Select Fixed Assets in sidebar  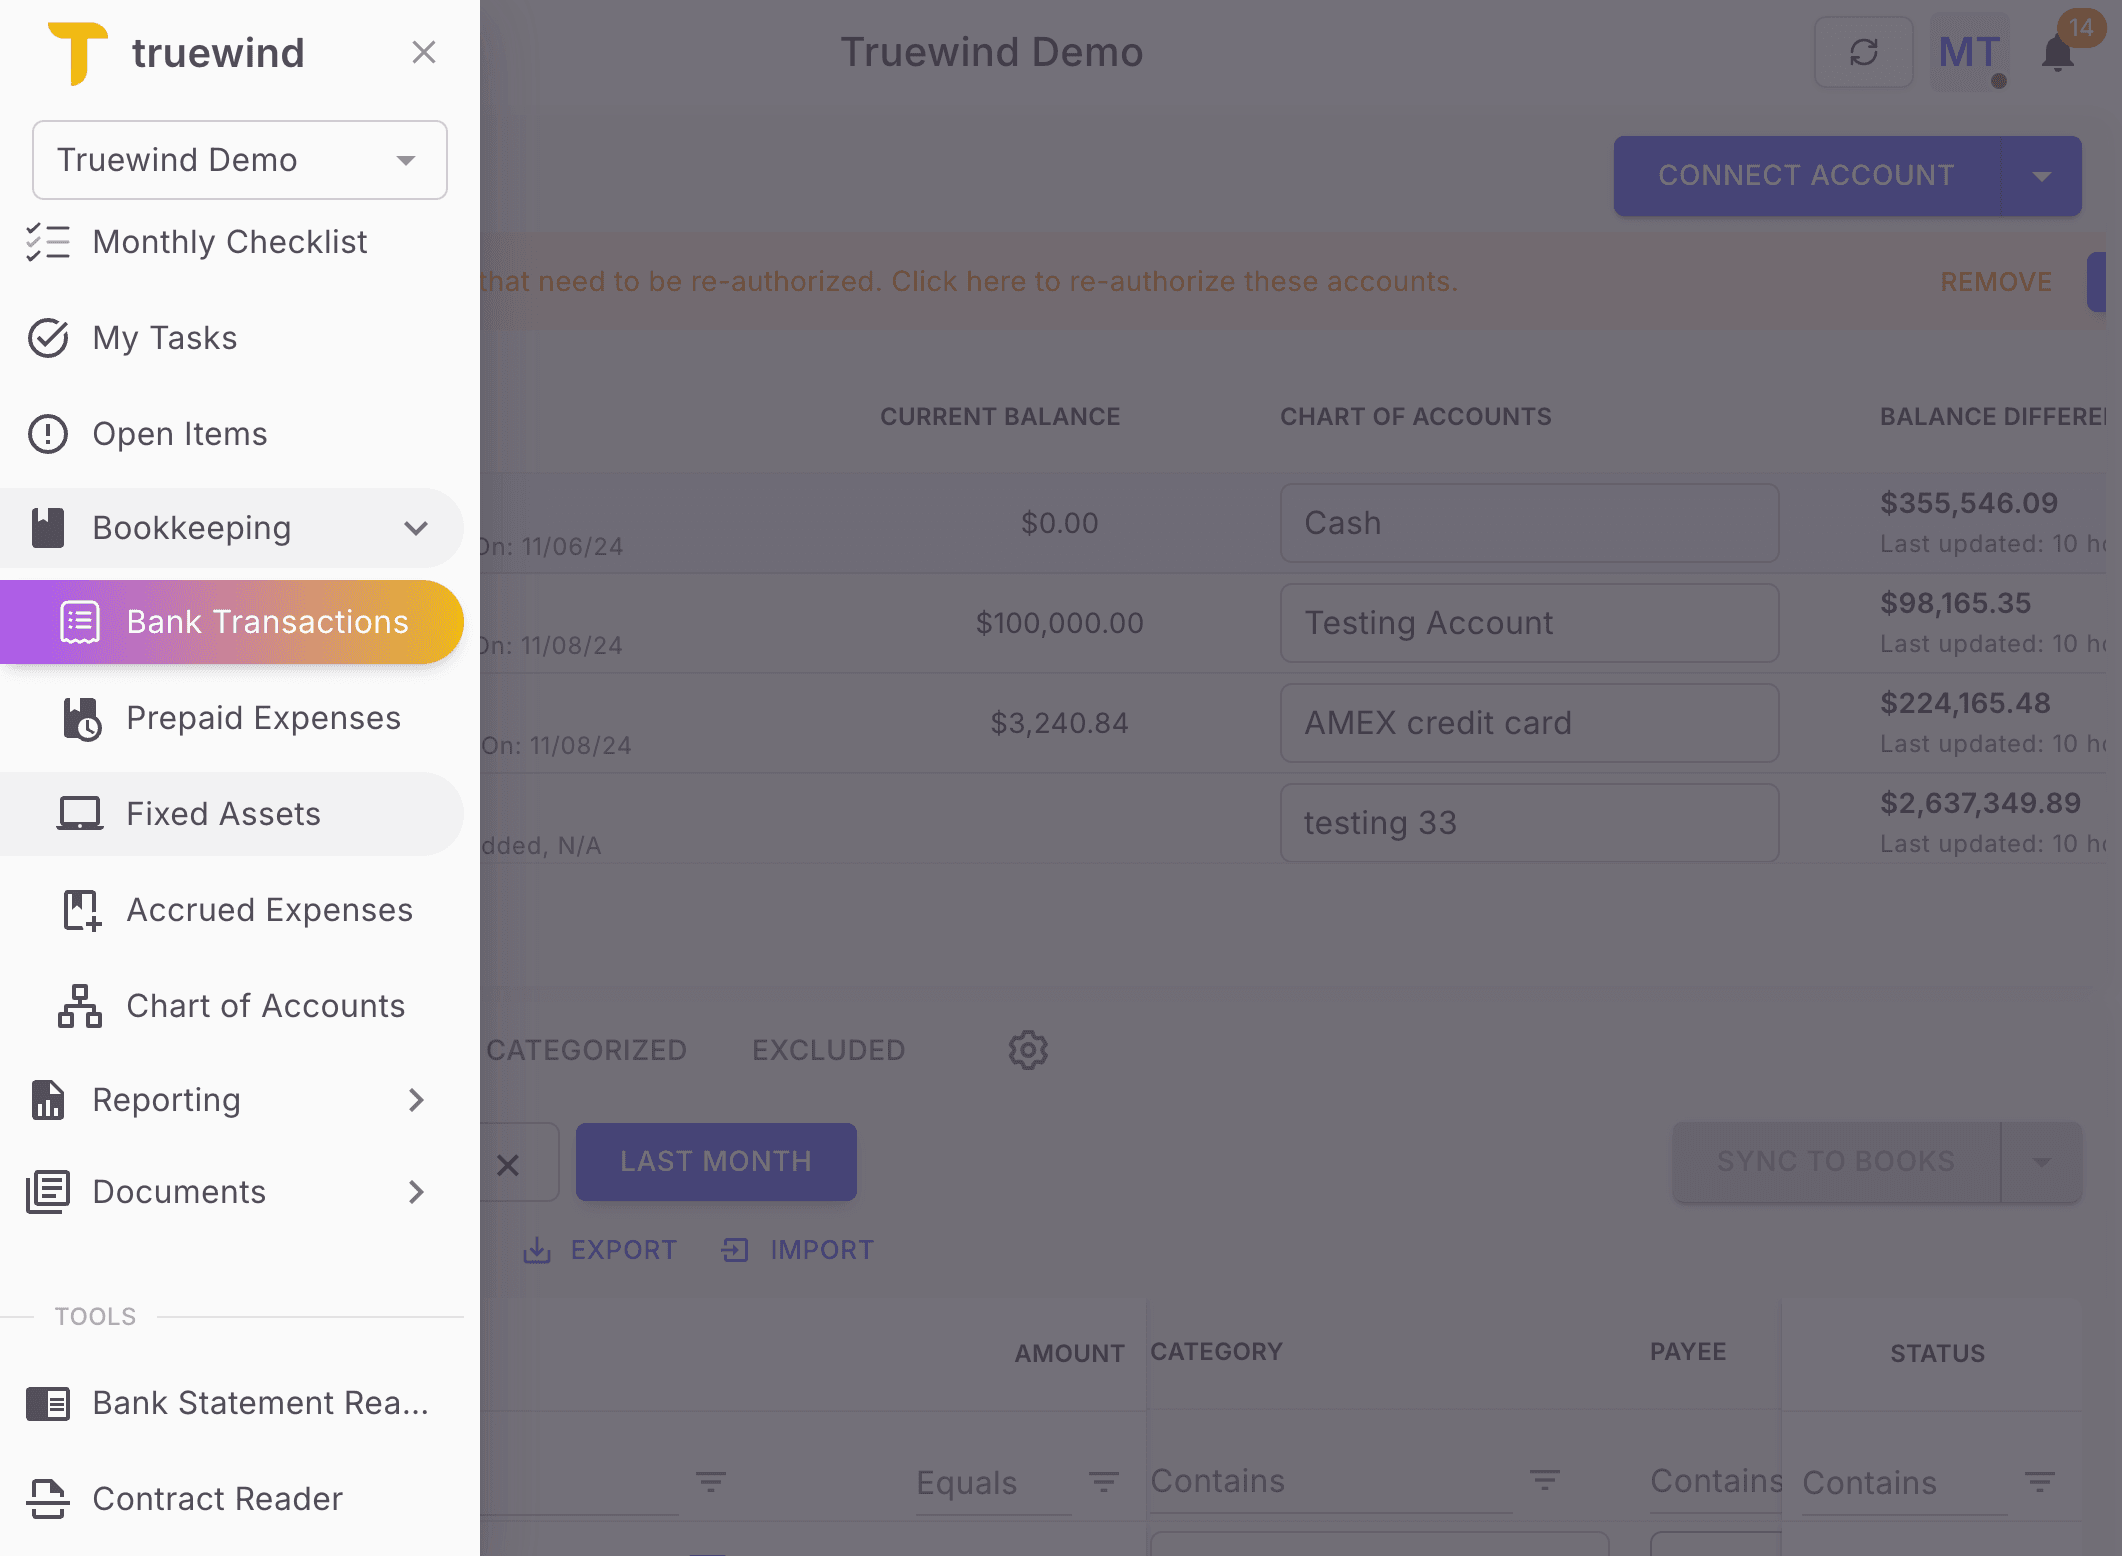pos(223,814)
